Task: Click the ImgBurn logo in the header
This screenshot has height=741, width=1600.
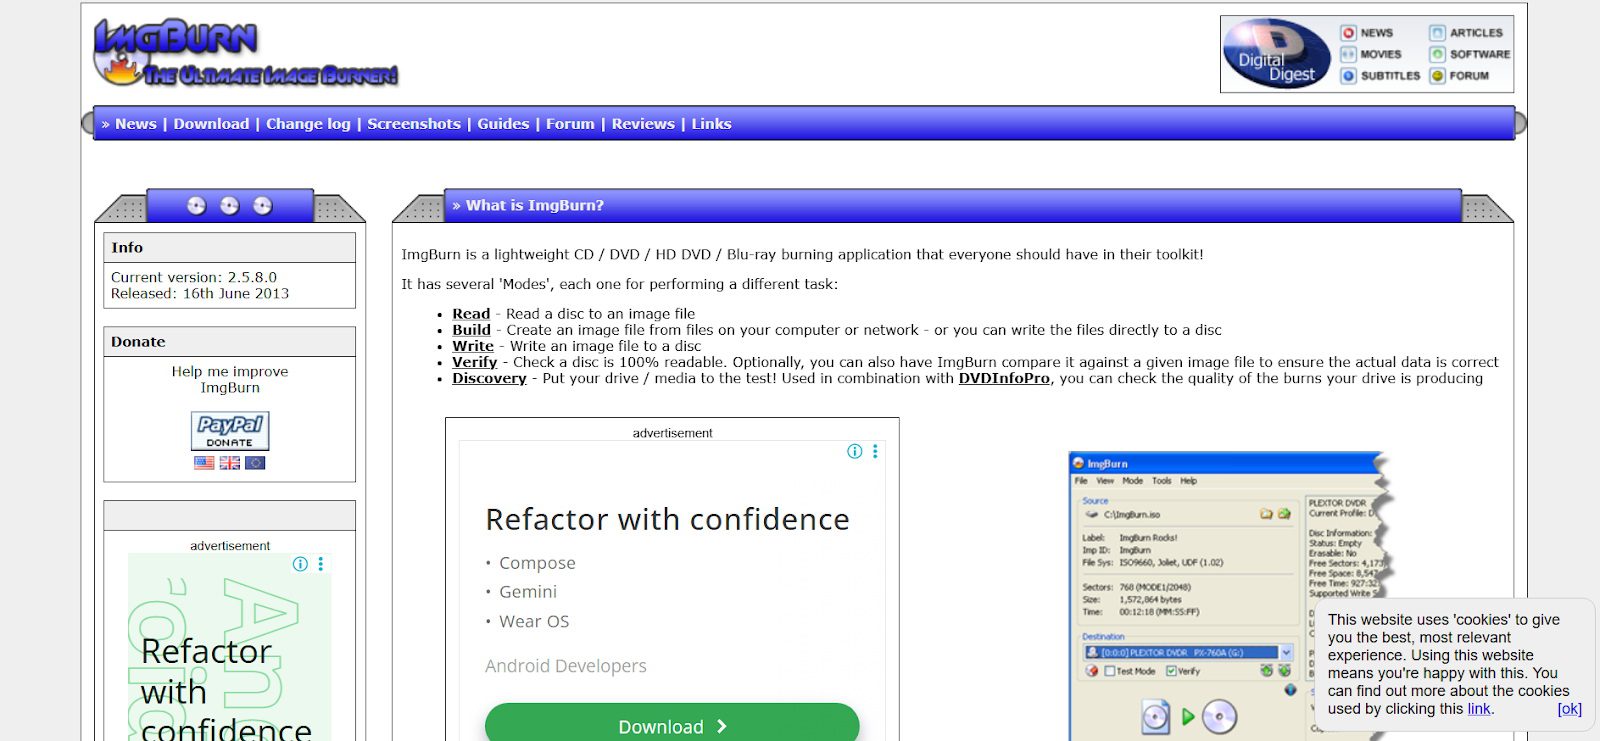Action: coord(245,53)
